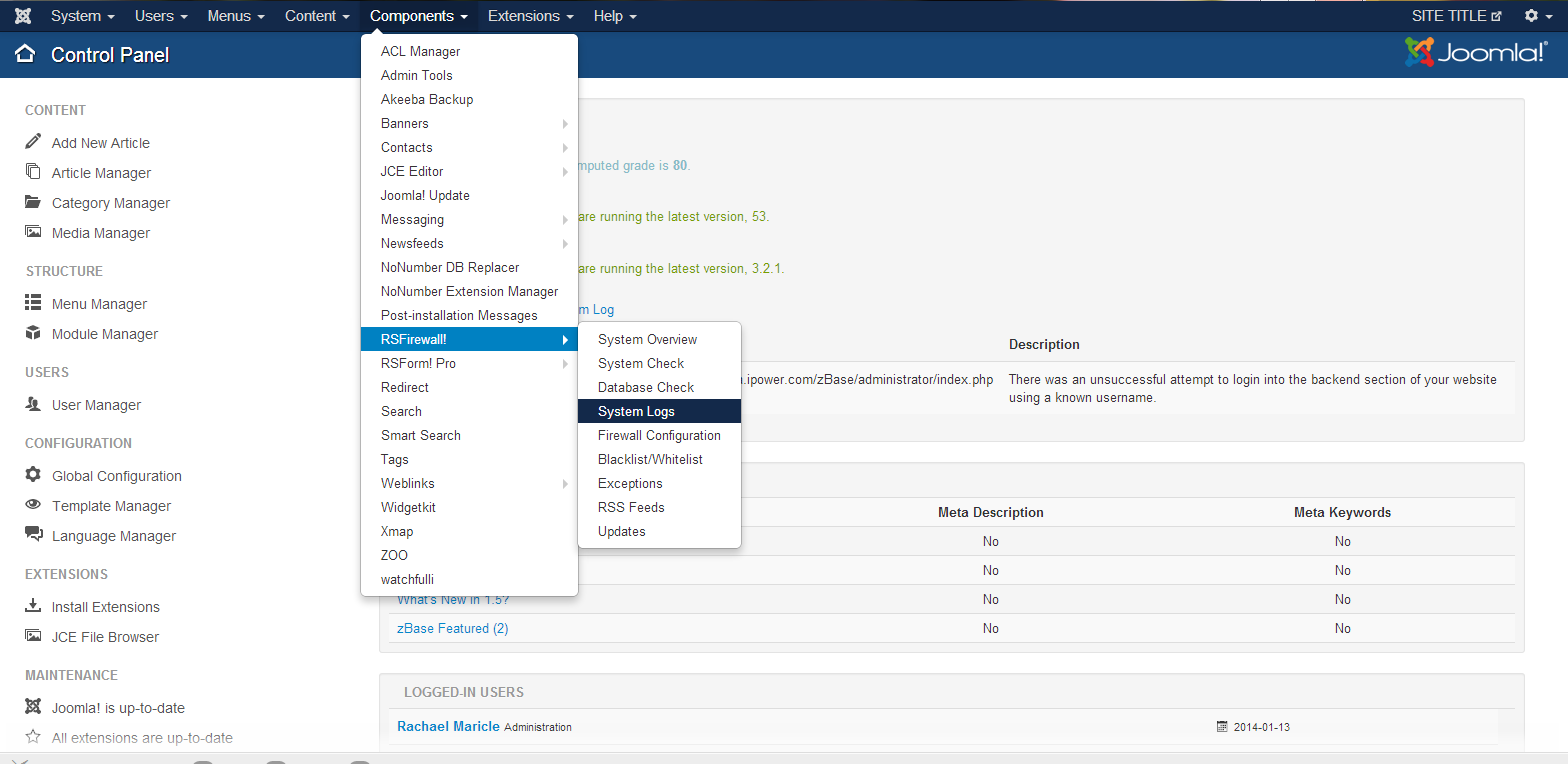This screenshot has height=764, width=1568.
Task: Click the Media Manager picture icon
Action: [x=33, y=232]
